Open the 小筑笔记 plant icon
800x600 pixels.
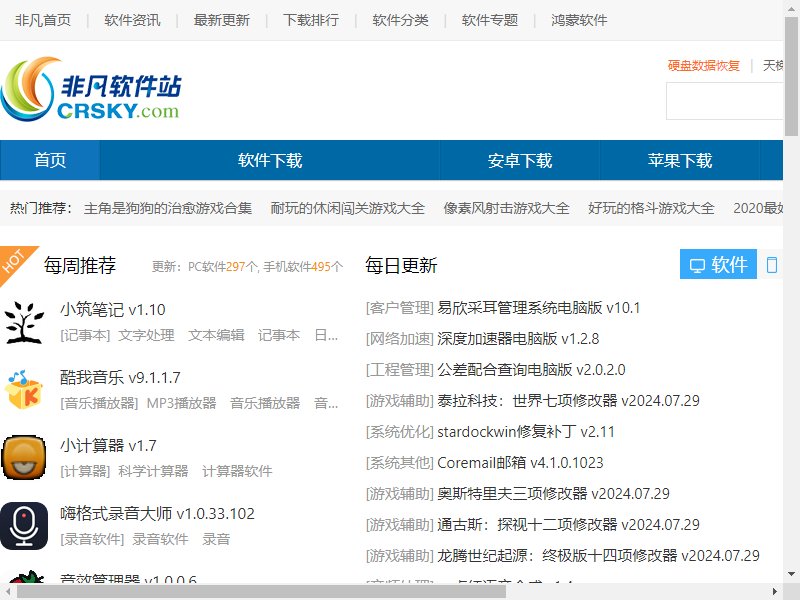pos(24,322)
